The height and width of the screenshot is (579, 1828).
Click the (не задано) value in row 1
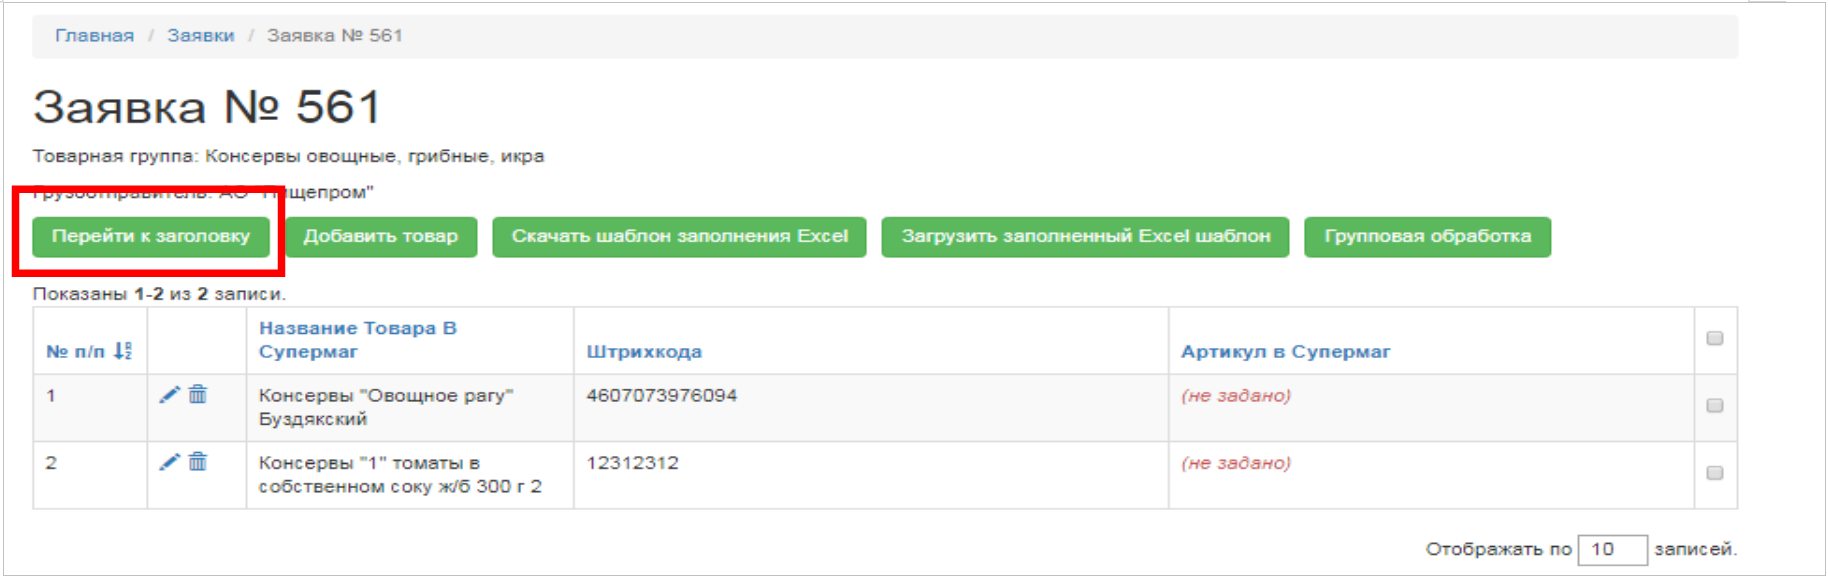coord(1235,396)
